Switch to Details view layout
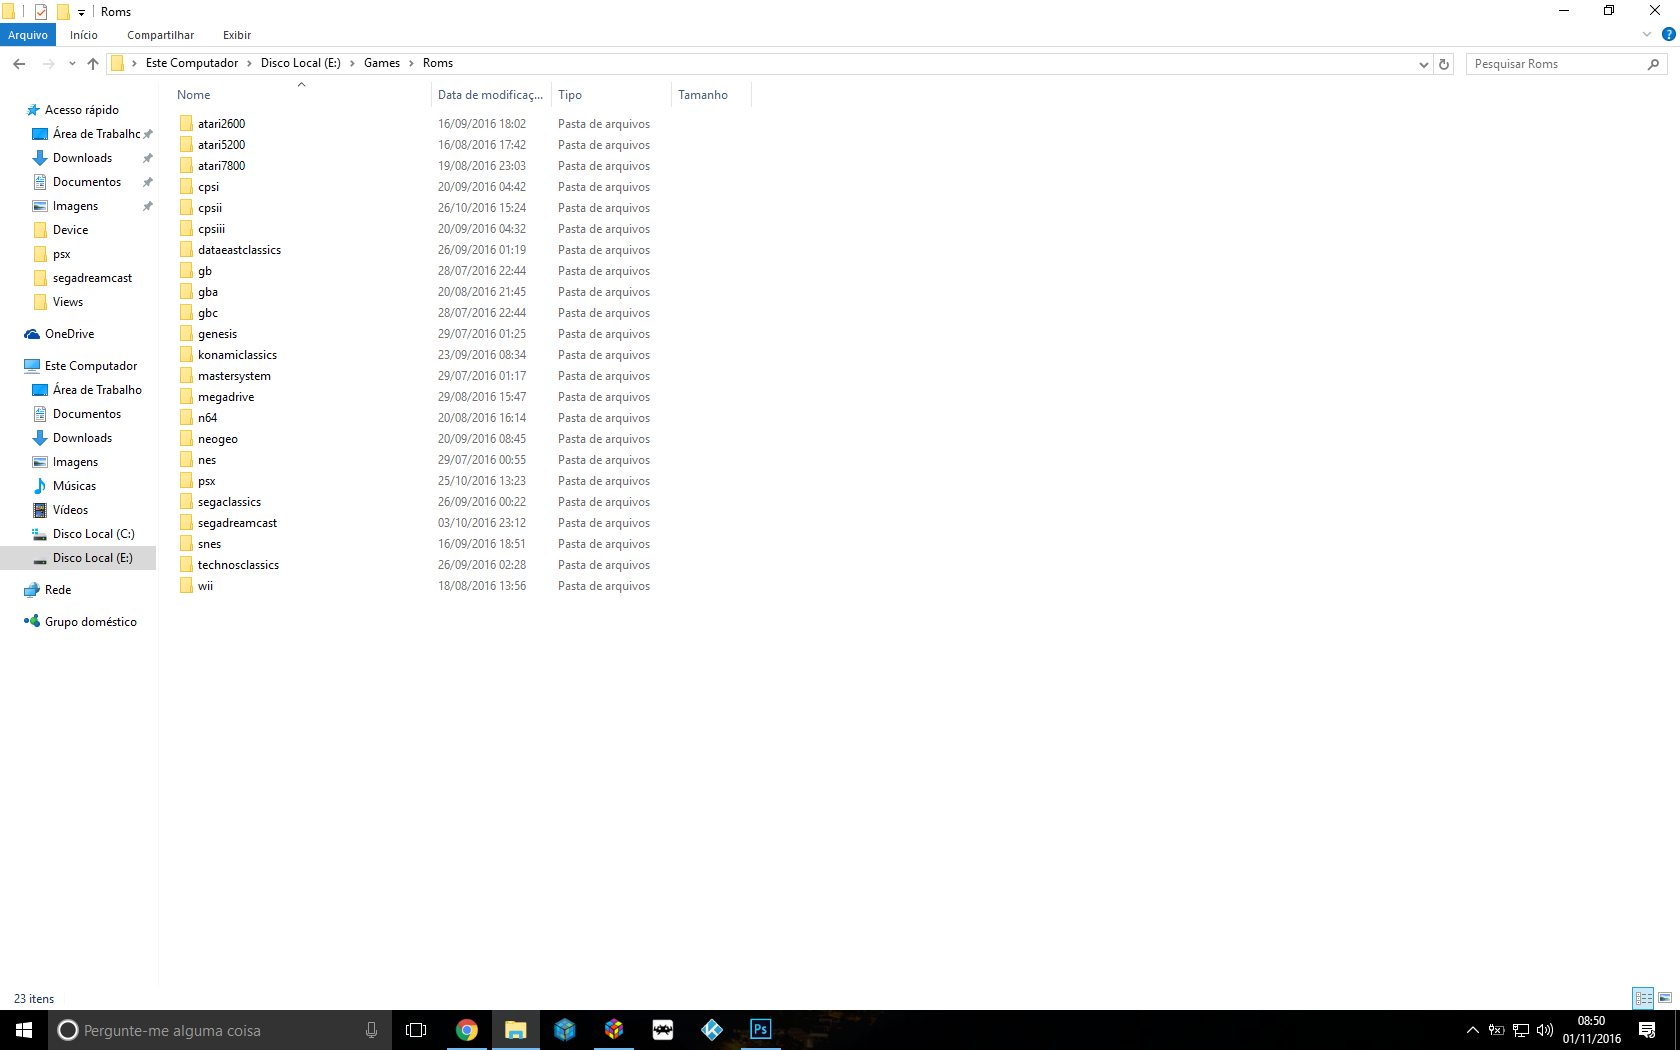The width and height of the screenshot is (1680, 1050). tap(1643, 998)
